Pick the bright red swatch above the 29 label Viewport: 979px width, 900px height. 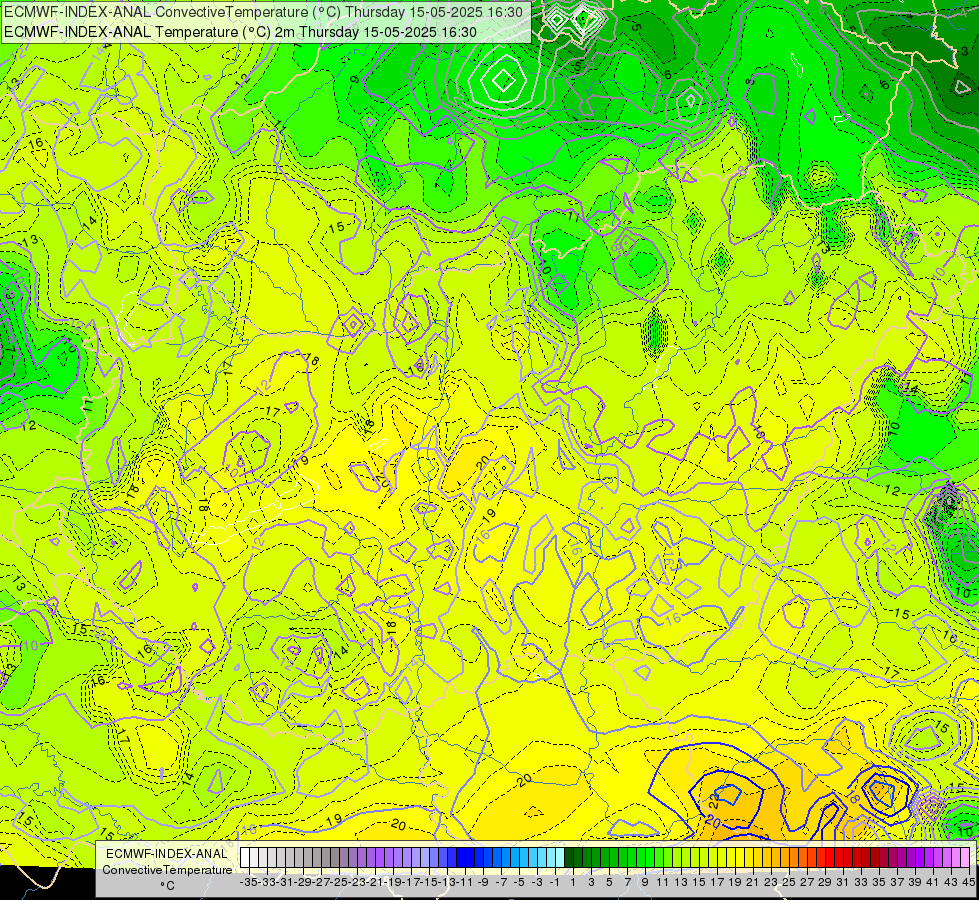(830, 858)
